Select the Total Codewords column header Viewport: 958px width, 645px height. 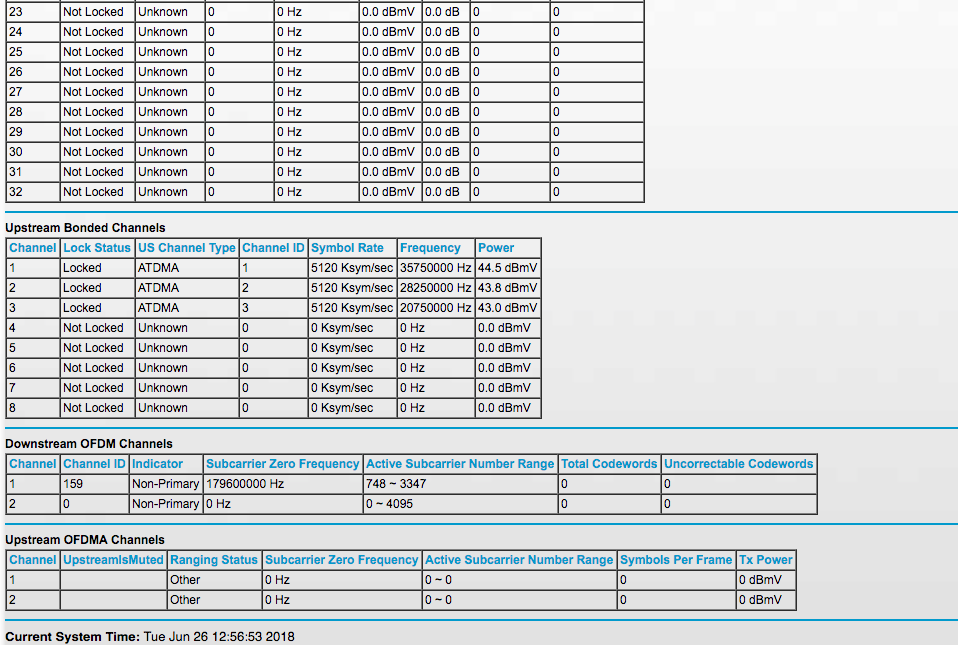click(x=609, y=464)
